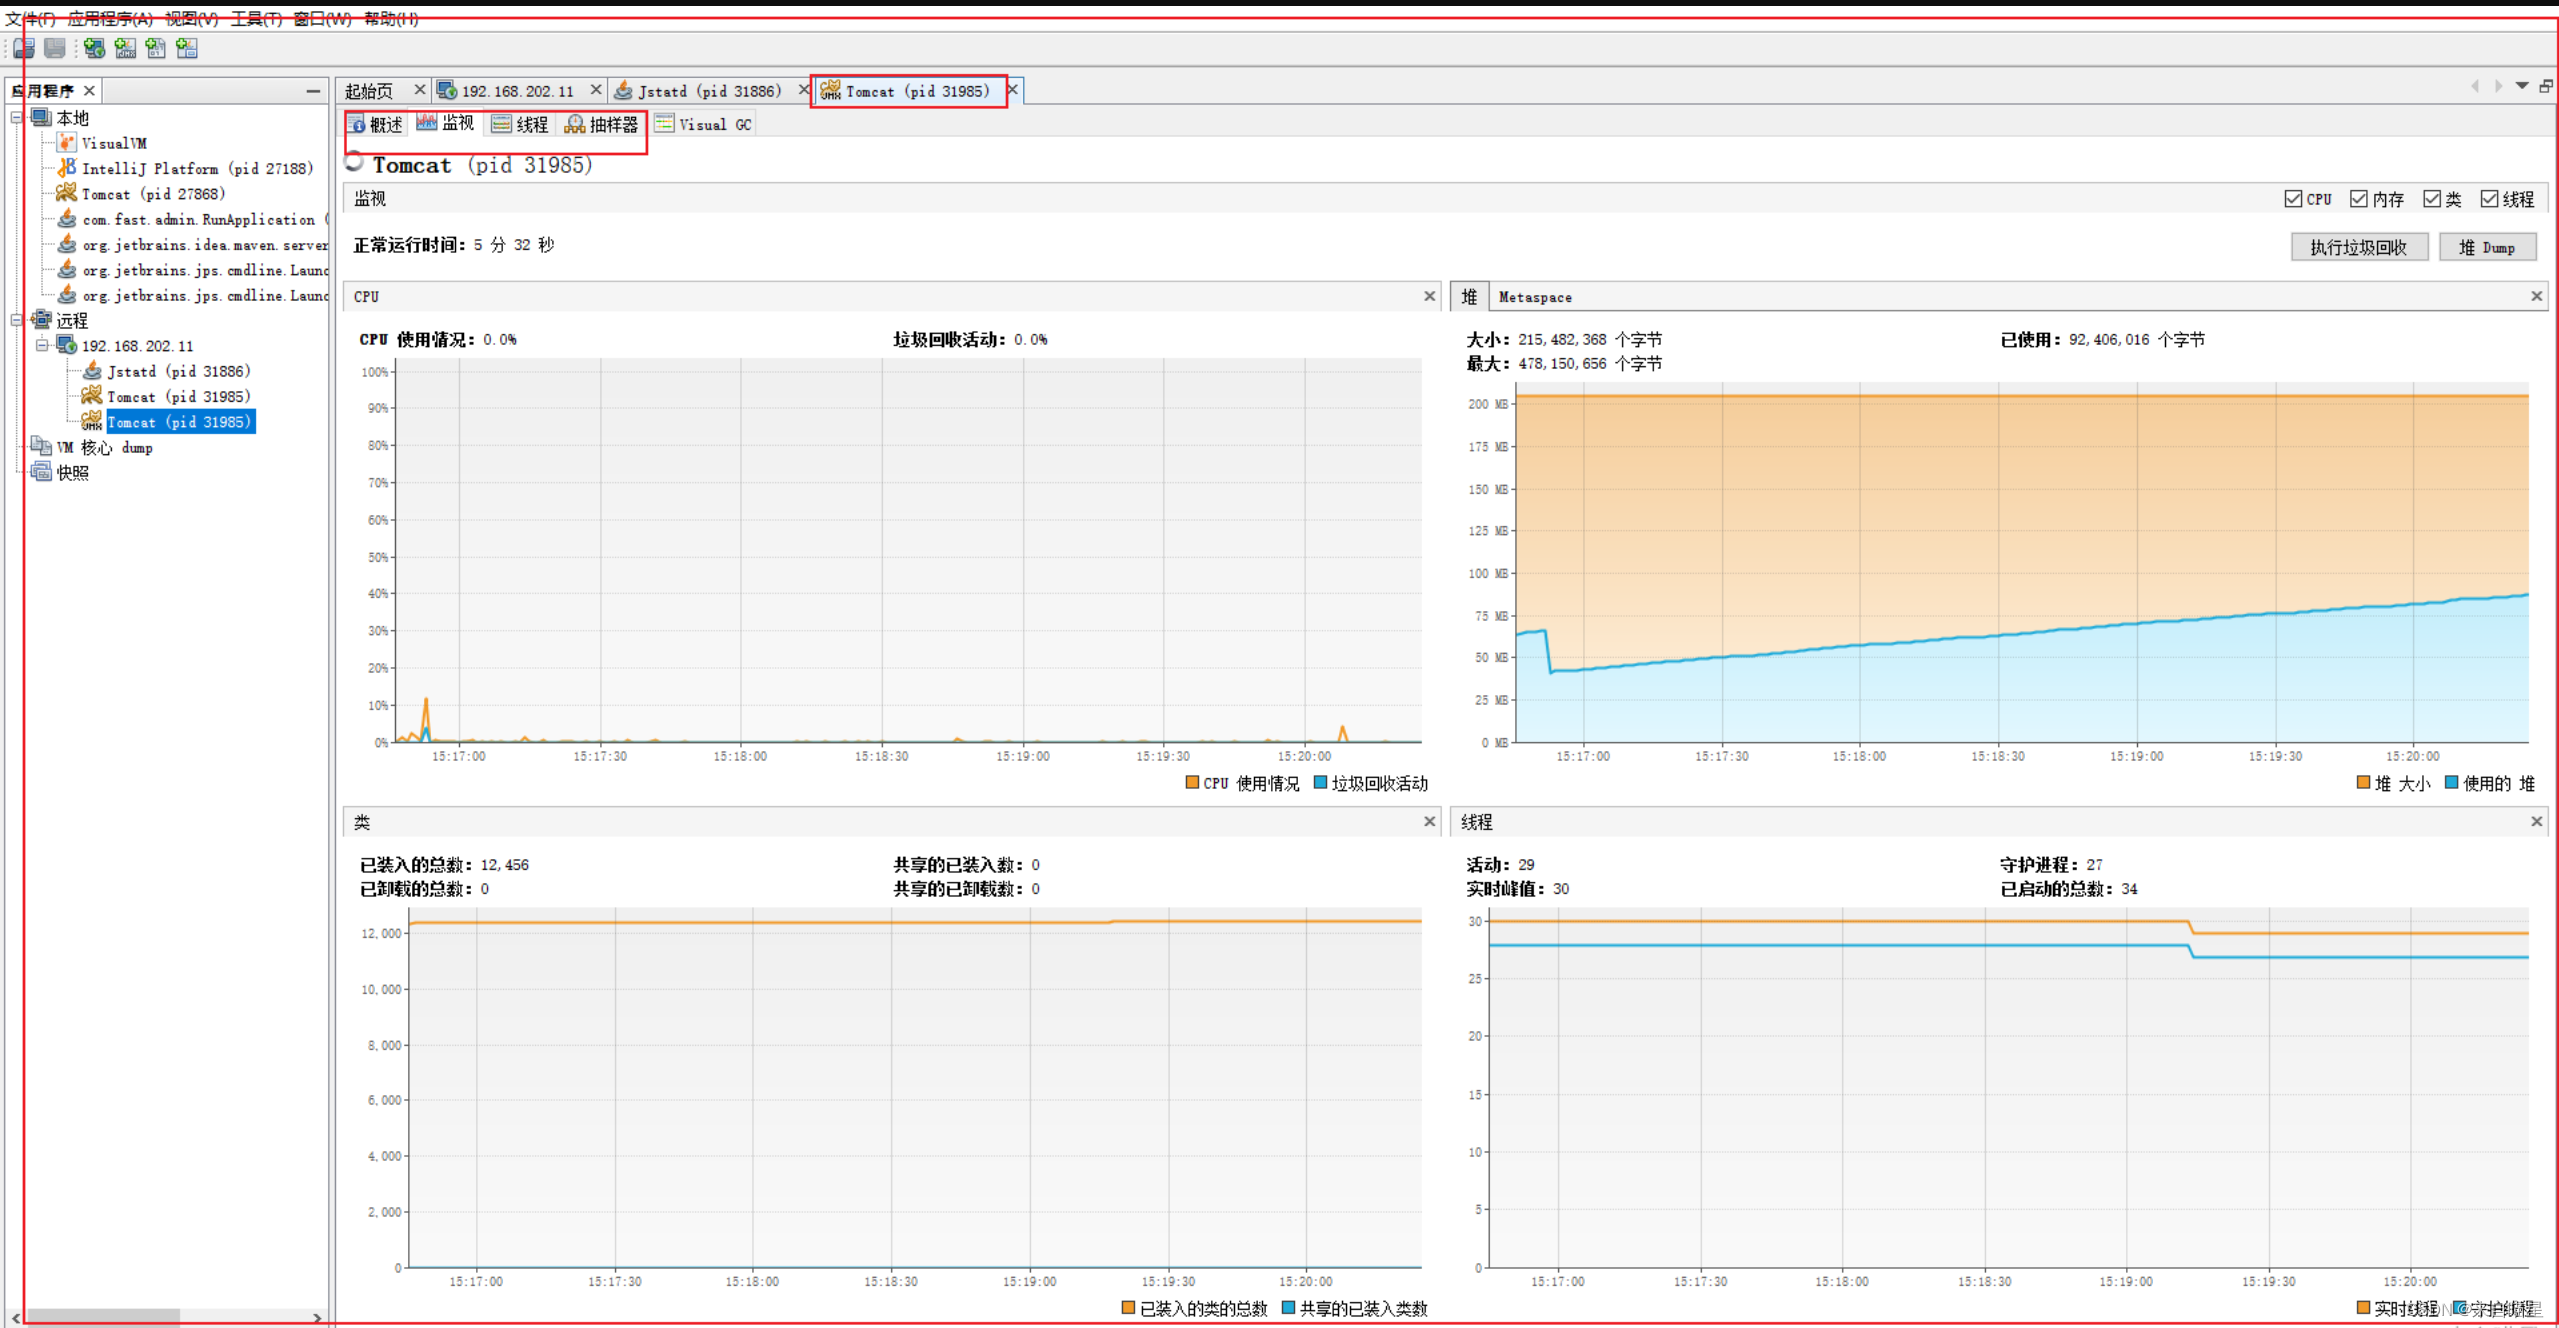Open the document list dropdown arrow
Screen dimensions: 2559x1328
(x=2522, y=86)
